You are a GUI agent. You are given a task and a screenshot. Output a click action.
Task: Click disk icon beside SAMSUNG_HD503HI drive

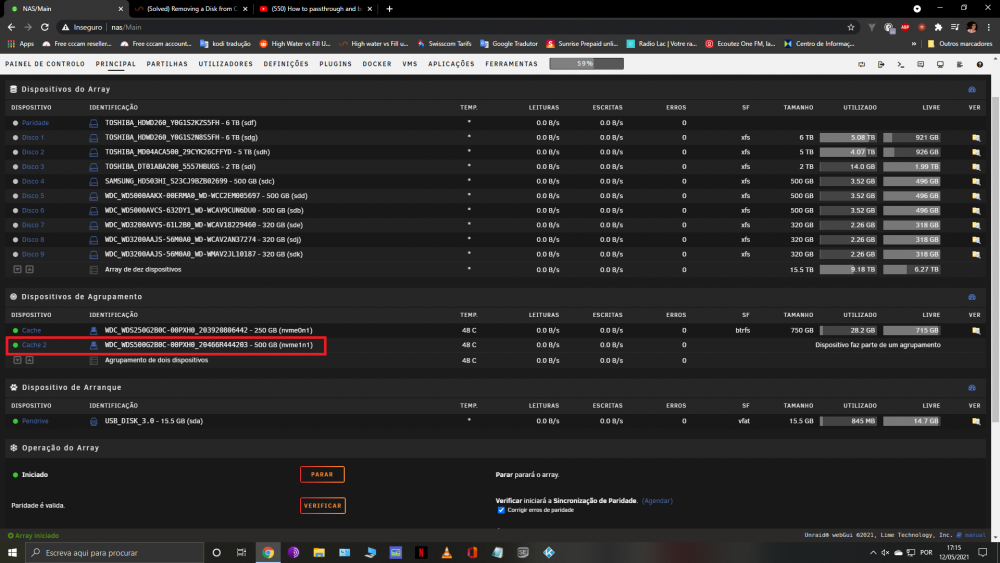94,182
